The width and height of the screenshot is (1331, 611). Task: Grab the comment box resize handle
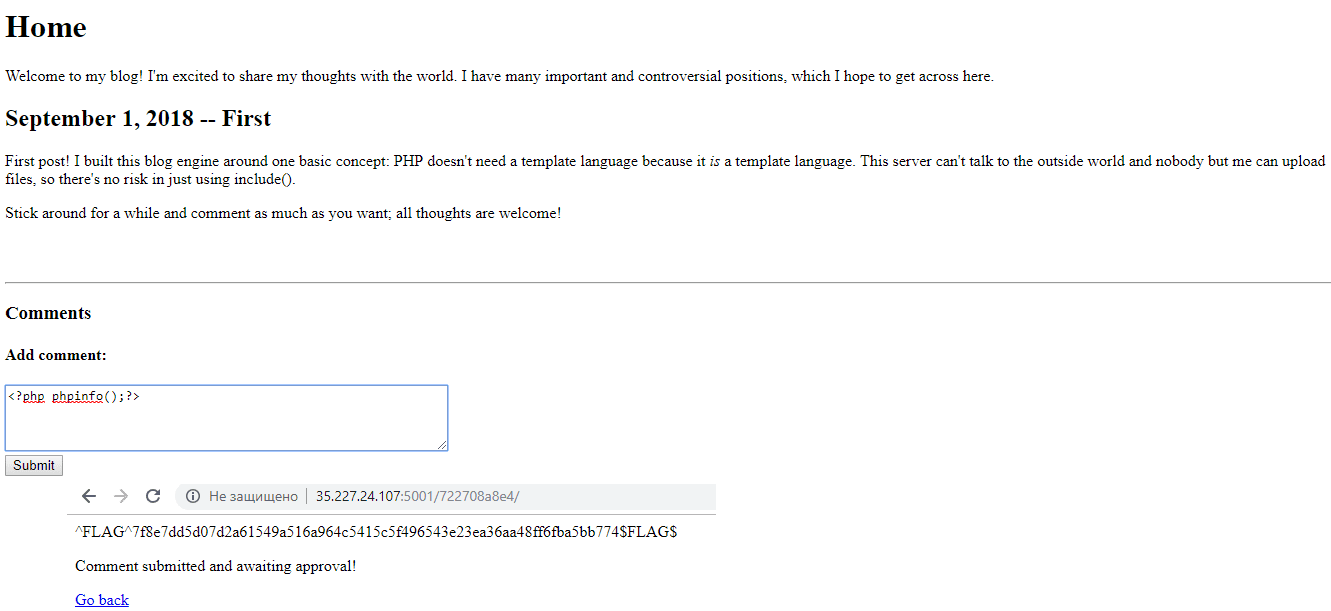point(442,445)
